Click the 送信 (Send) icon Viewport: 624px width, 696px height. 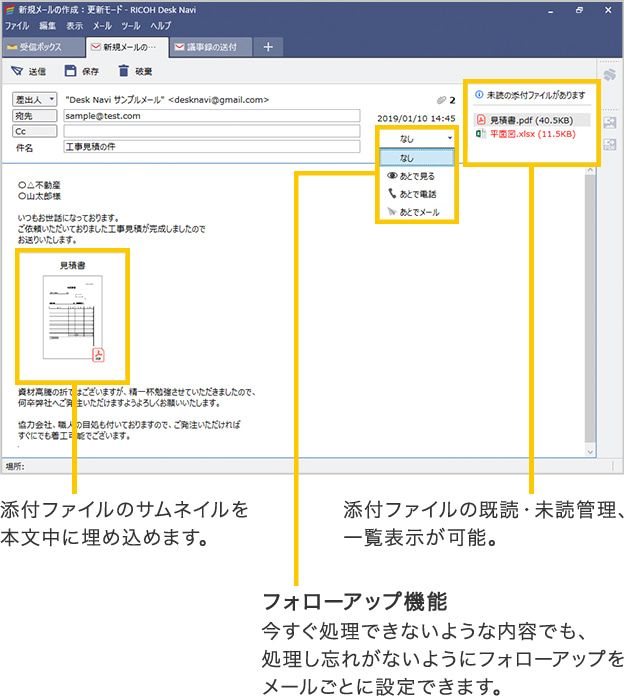pyautogui.click(x=18, y=72)
